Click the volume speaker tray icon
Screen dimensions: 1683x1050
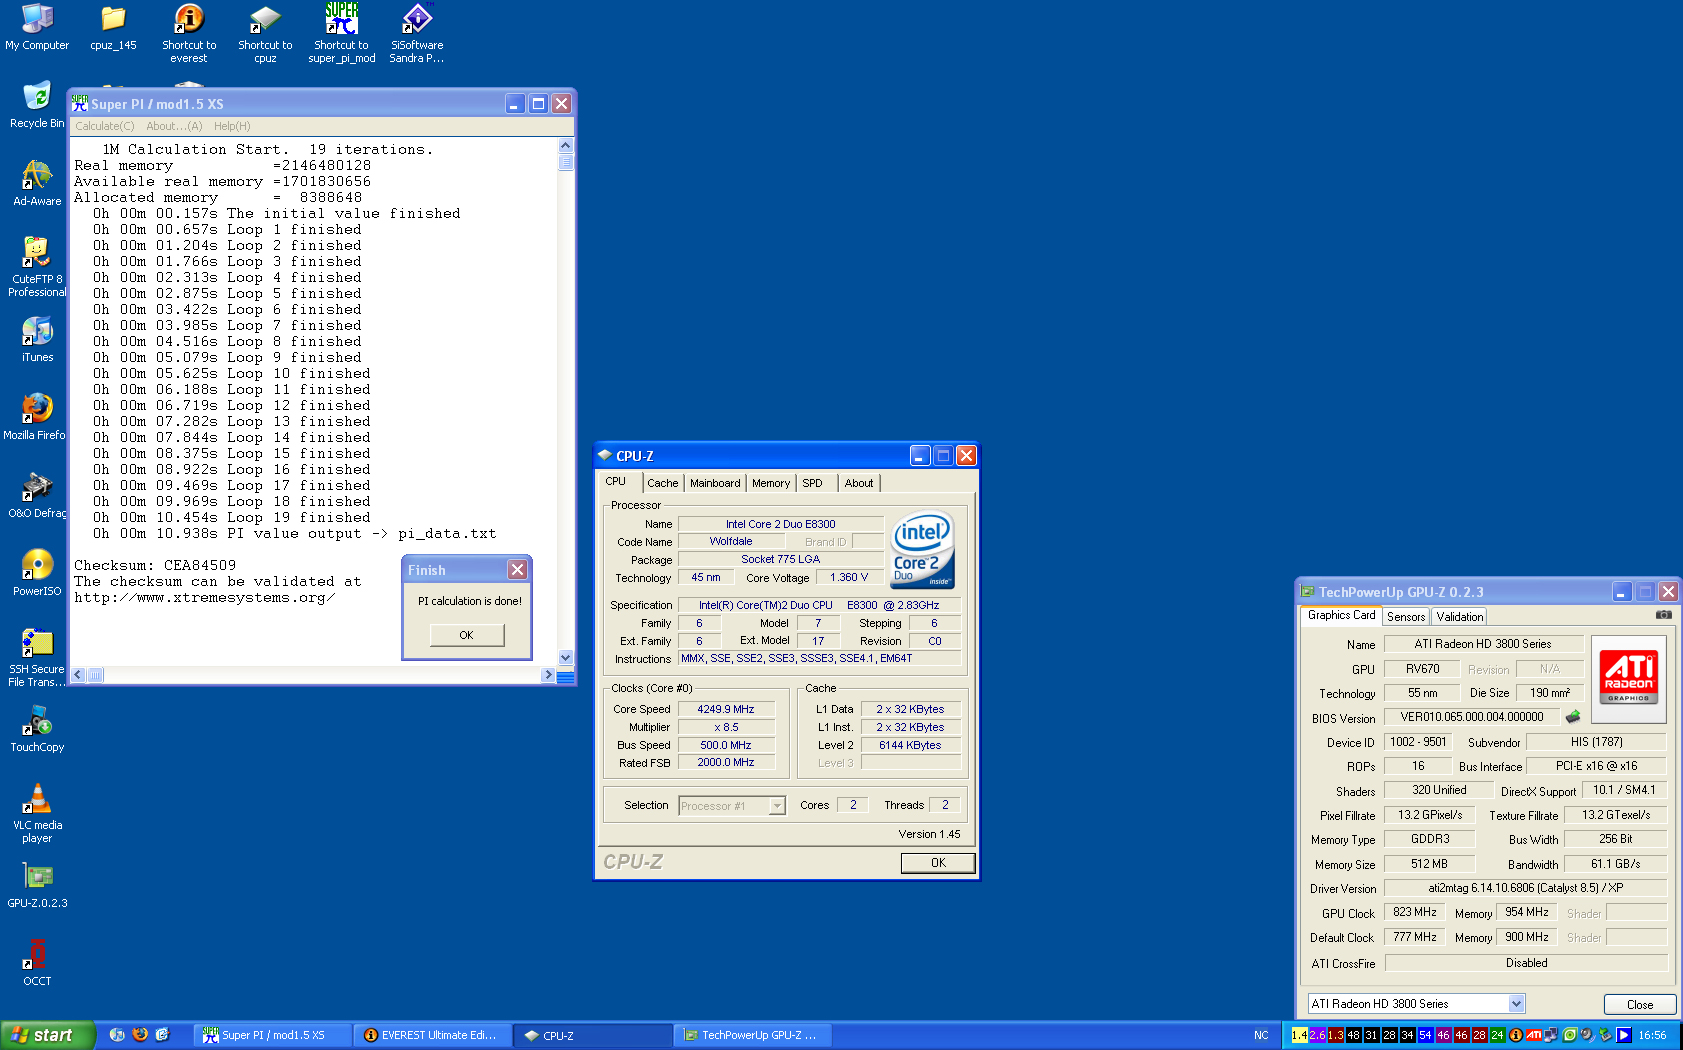pyautogui.click(x=1588, y=1035)
